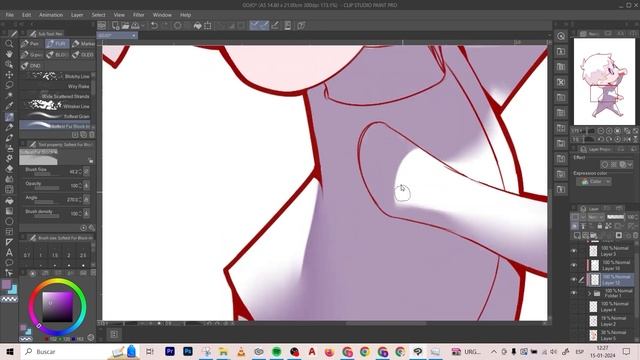Open the Window menu

click(162, 15)
